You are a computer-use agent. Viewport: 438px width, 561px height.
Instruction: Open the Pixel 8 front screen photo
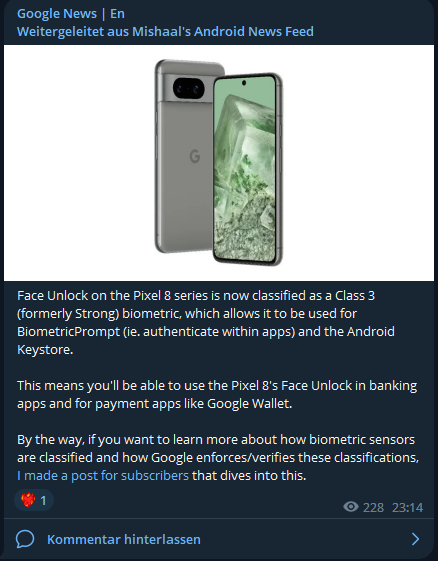pyautogui.click(x=248, y=169)
